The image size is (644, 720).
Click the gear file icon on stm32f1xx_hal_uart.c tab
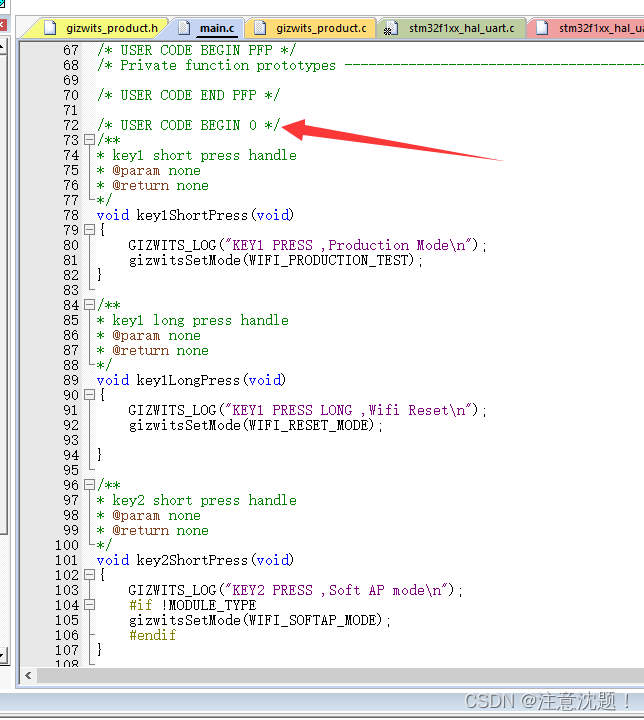pos(390,28)
